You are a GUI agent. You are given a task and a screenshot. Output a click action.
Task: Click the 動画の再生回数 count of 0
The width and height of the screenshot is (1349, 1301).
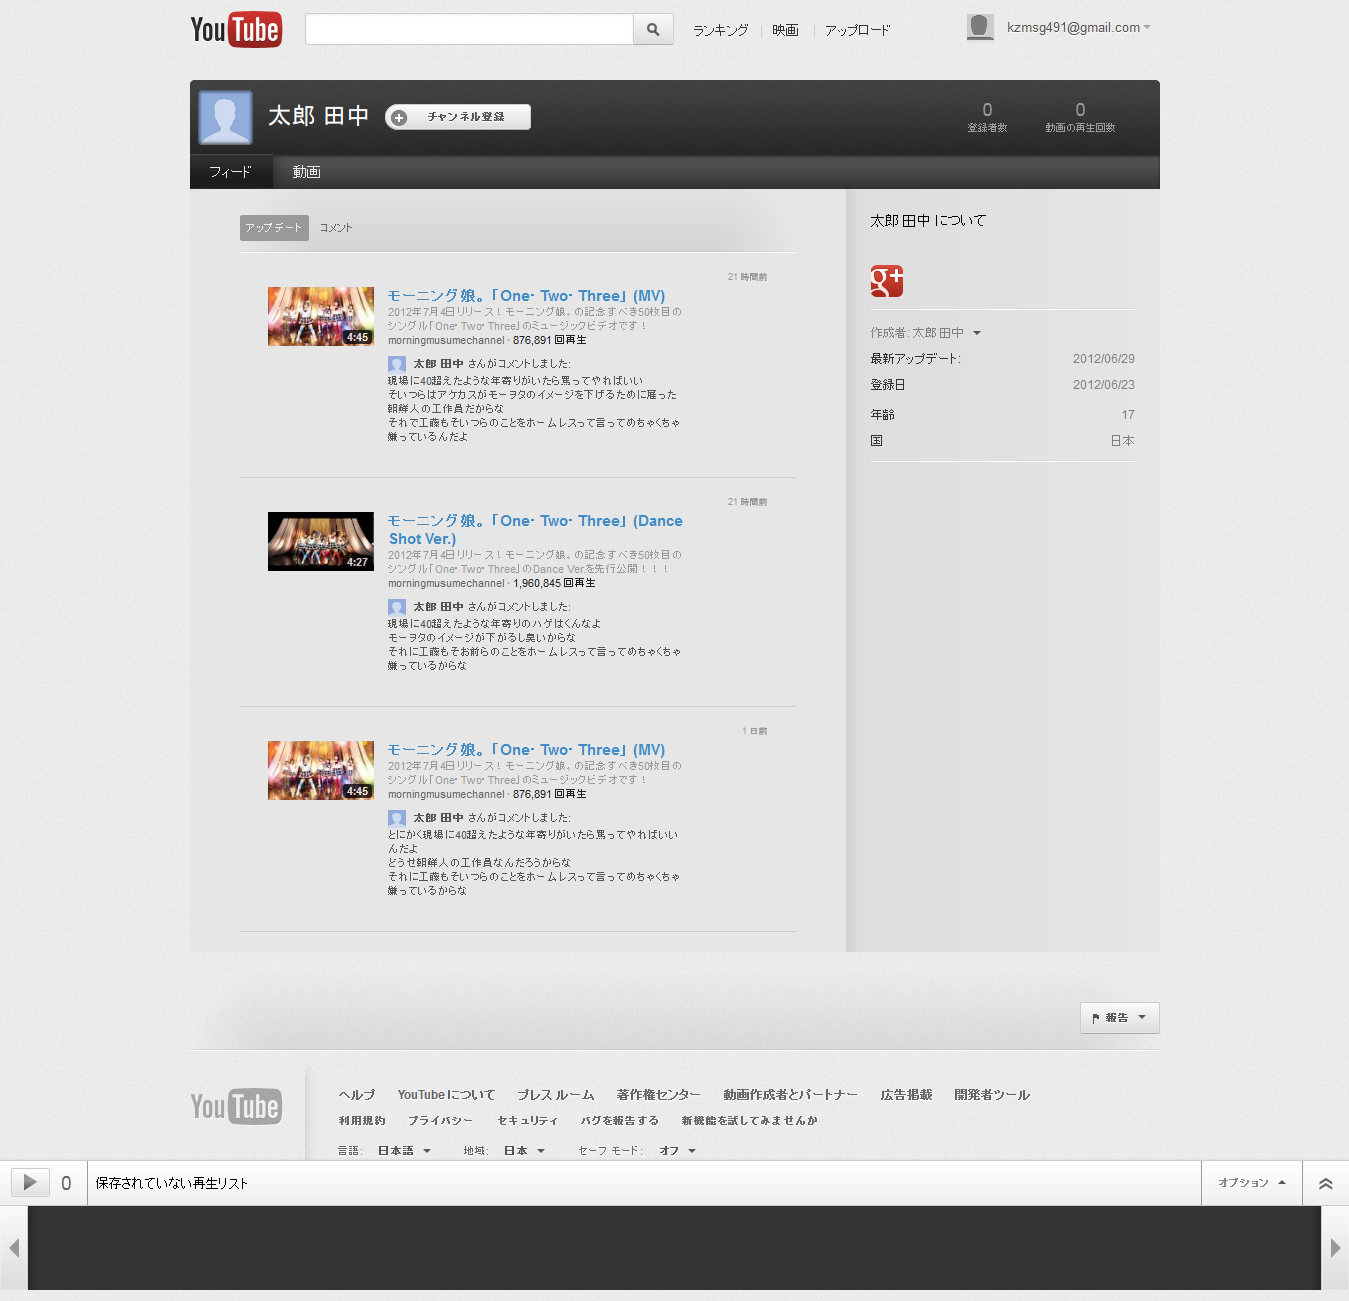pos(1080,110)
